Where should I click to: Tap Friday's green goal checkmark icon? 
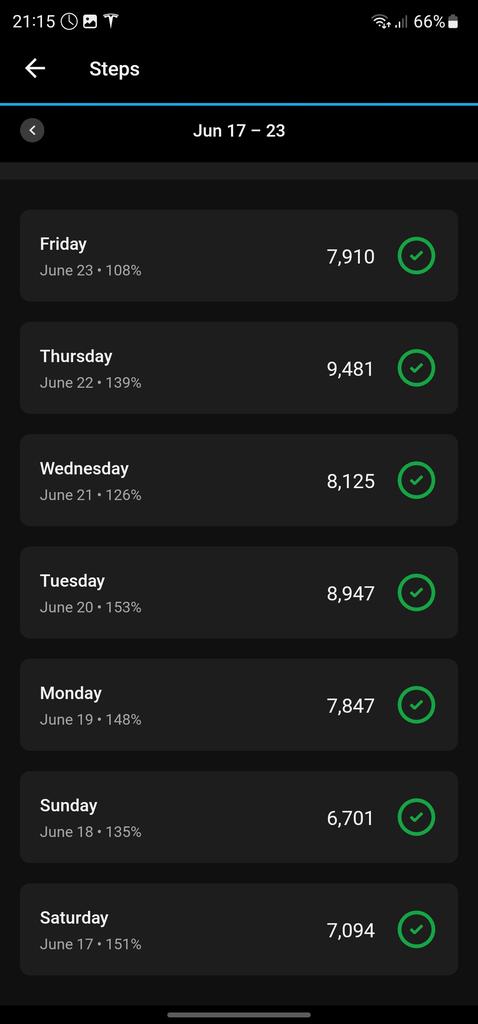tap(416, 255)
